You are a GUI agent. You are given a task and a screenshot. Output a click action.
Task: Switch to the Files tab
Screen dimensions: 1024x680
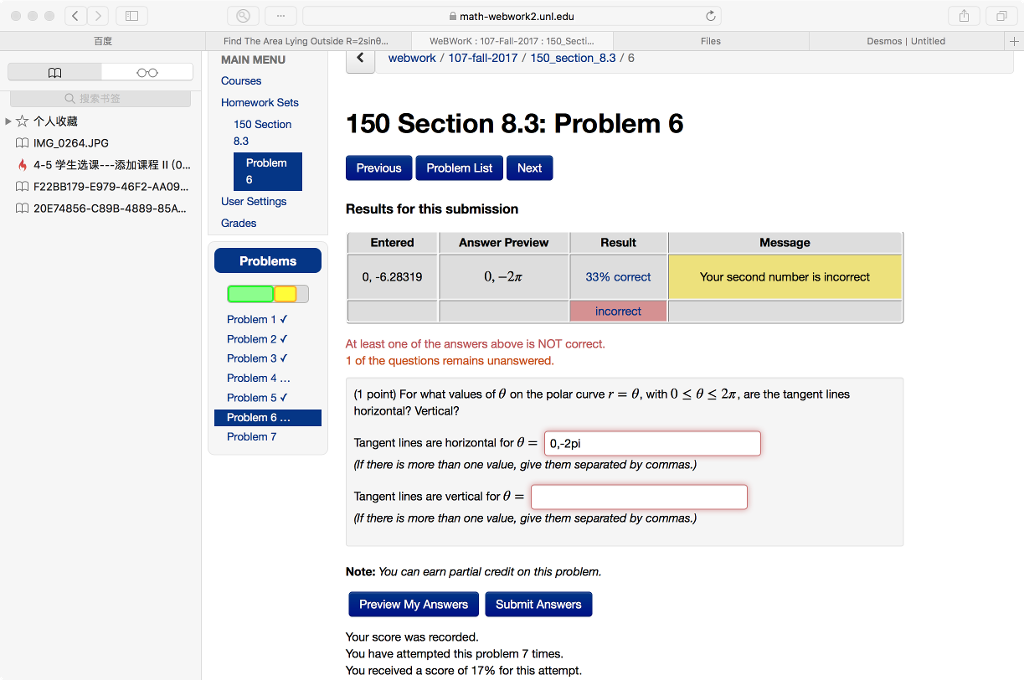pyautogui.click(x=710, y=41)
